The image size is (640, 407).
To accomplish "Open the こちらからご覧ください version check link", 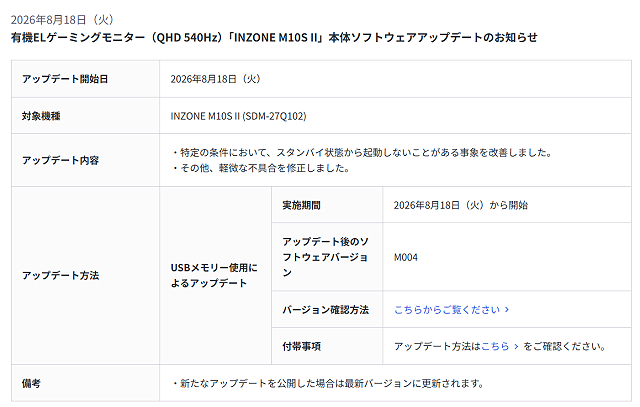I will coord(451,310).
